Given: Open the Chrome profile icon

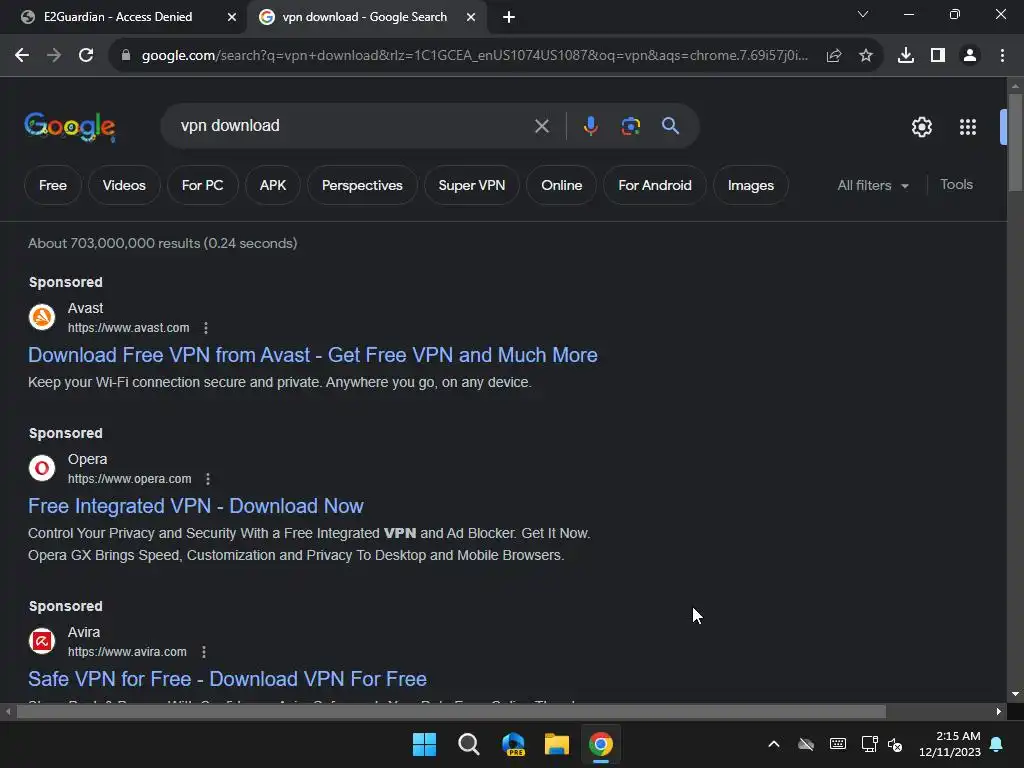Looking at the screenshot, I should coord(970,56).
